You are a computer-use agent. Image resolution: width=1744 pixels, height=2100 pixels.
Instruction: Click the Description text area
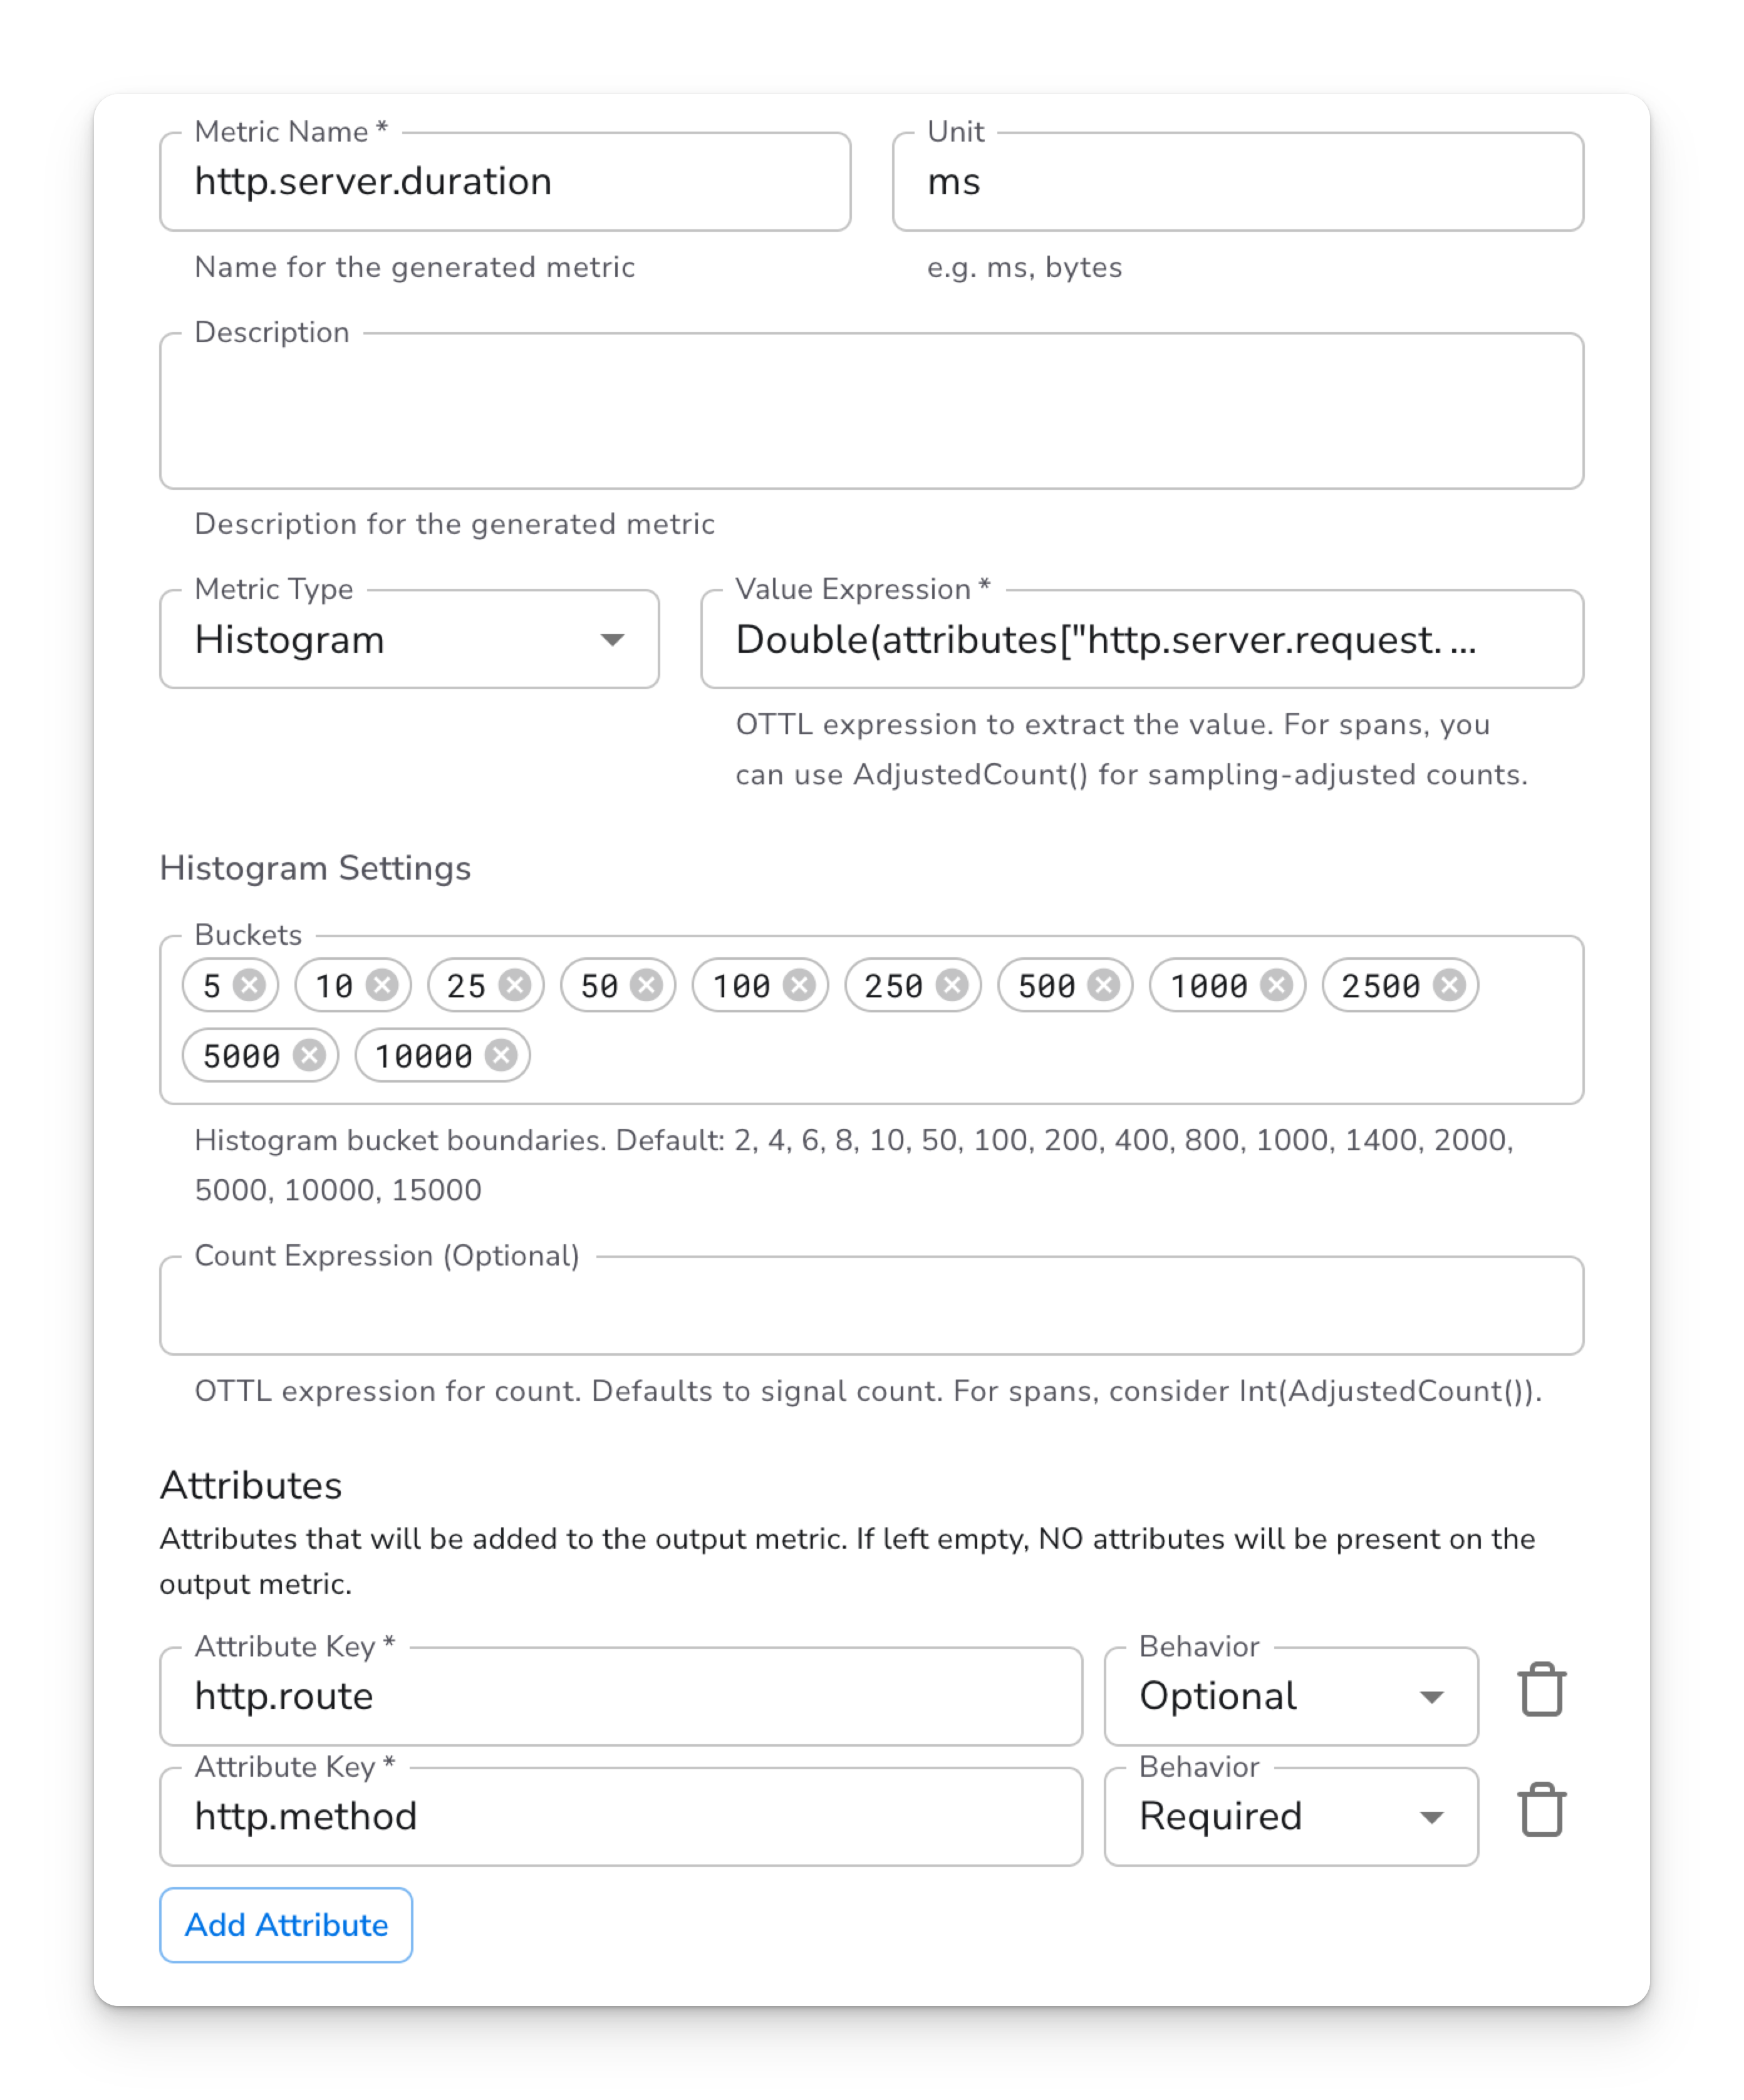click(x=871, y=411)
